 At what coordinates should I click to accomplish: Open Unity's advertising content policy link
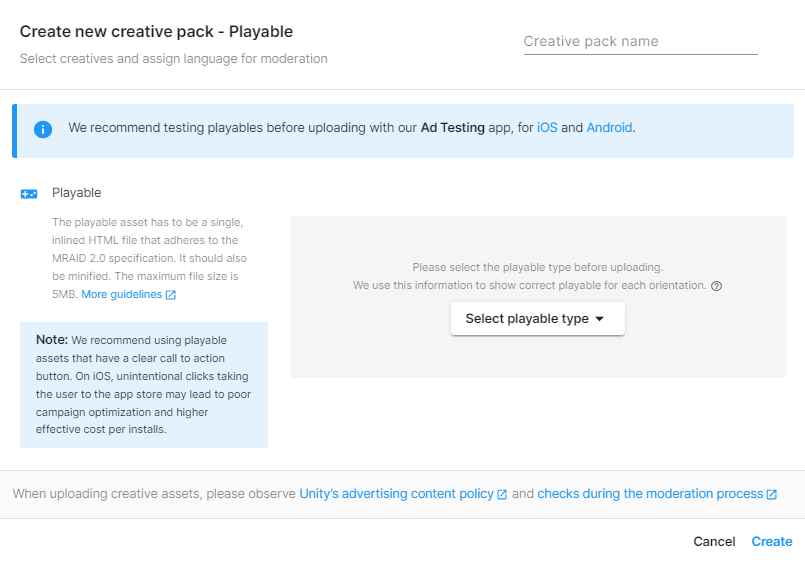pyautogui.click(x=396, y=494)
